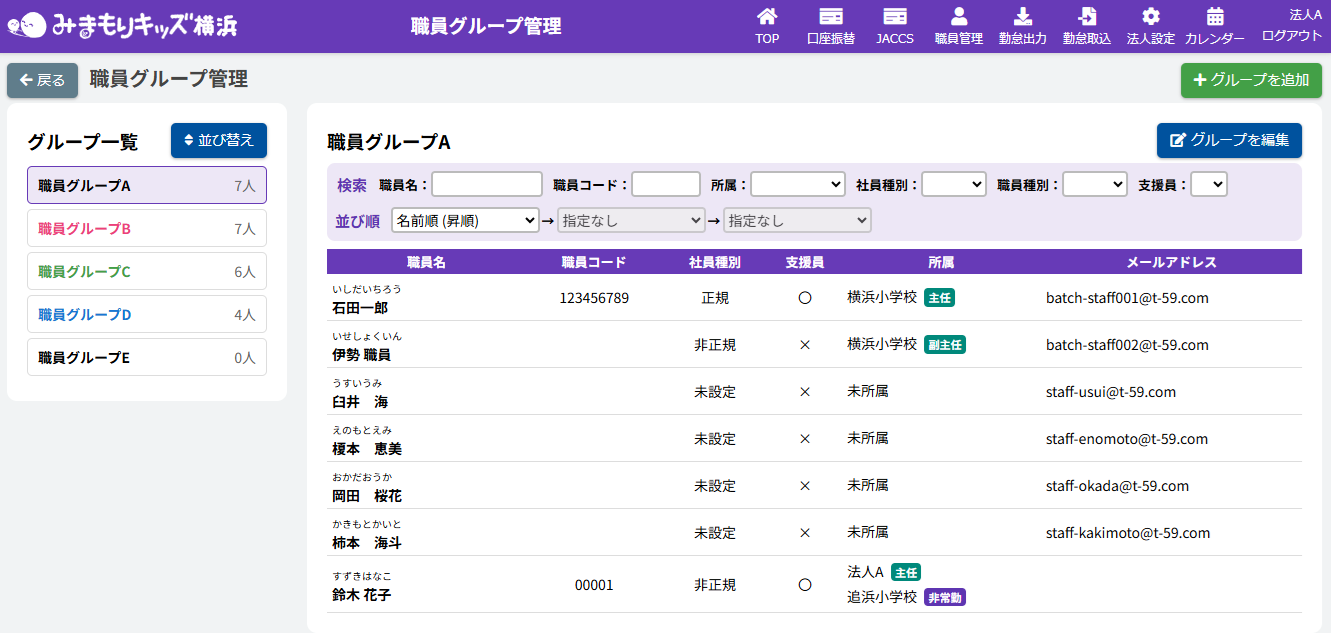Viewport: 1331px width, 633px height.
Task: Click 非常勤 badge next to 追浜小学校
Action: (x=945, y=597)
